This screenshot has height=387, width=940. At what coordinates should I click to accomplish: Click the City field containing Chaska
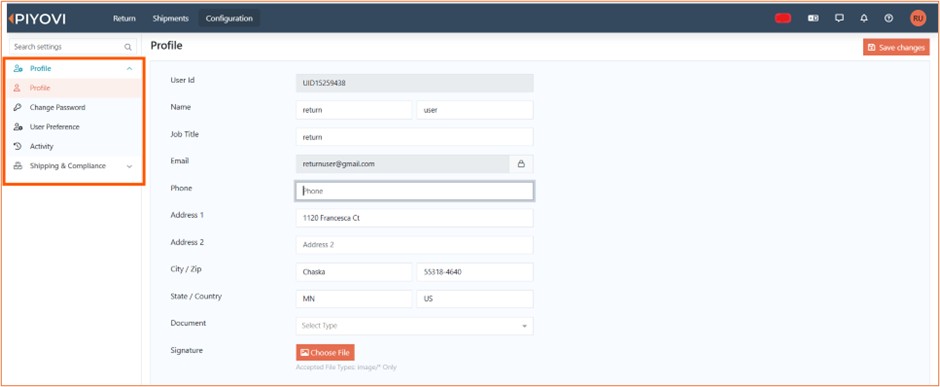pyautogui.click(x=354, y=272)
